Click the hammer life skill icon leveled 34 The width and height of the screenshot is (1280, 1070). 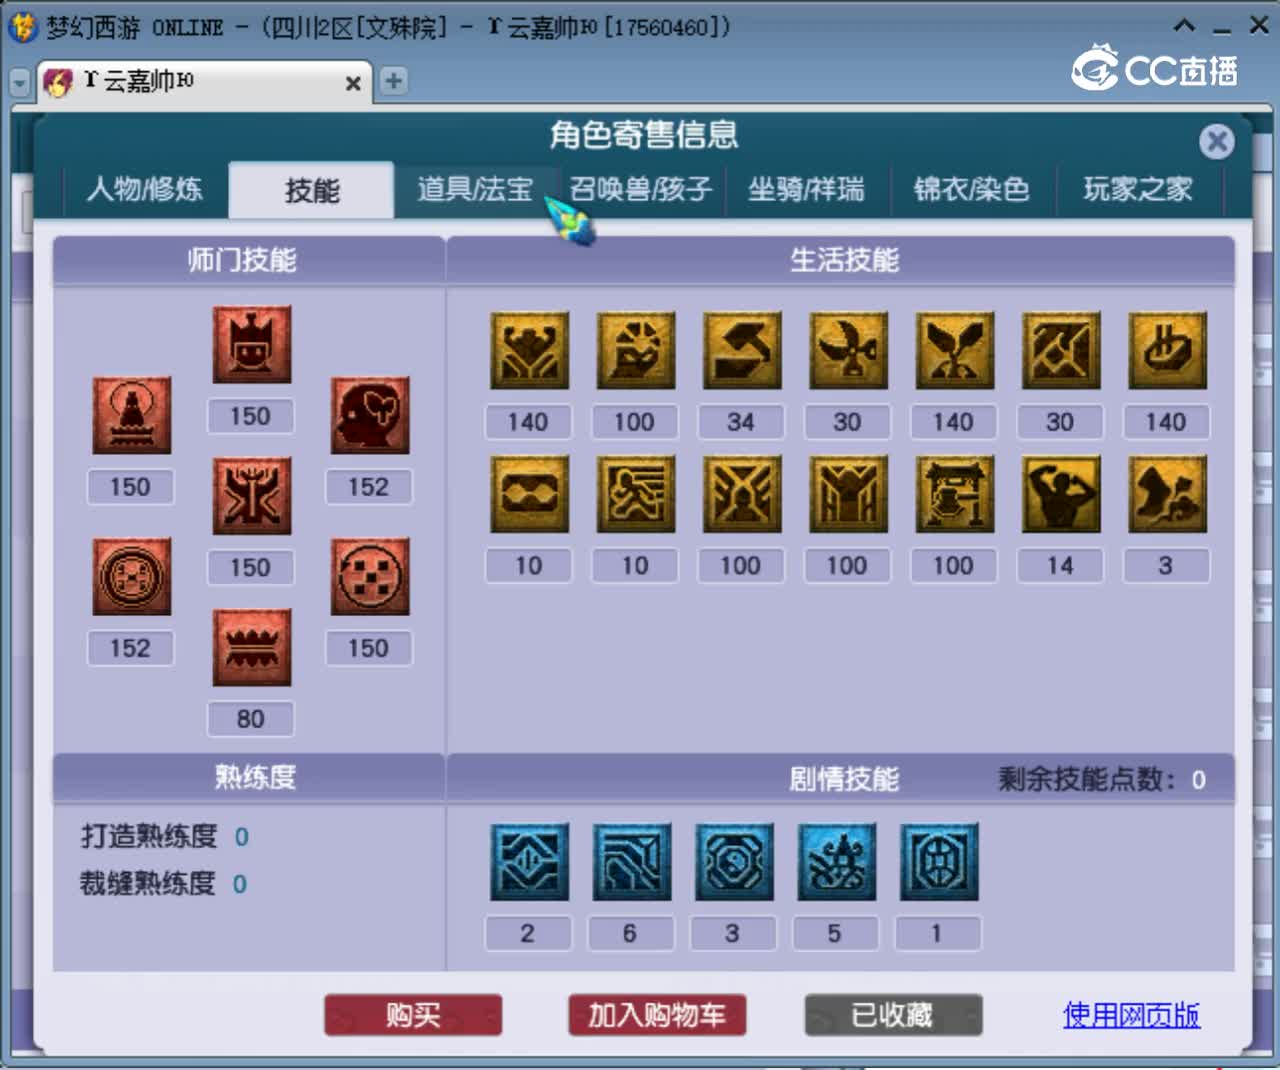point(741,350)
